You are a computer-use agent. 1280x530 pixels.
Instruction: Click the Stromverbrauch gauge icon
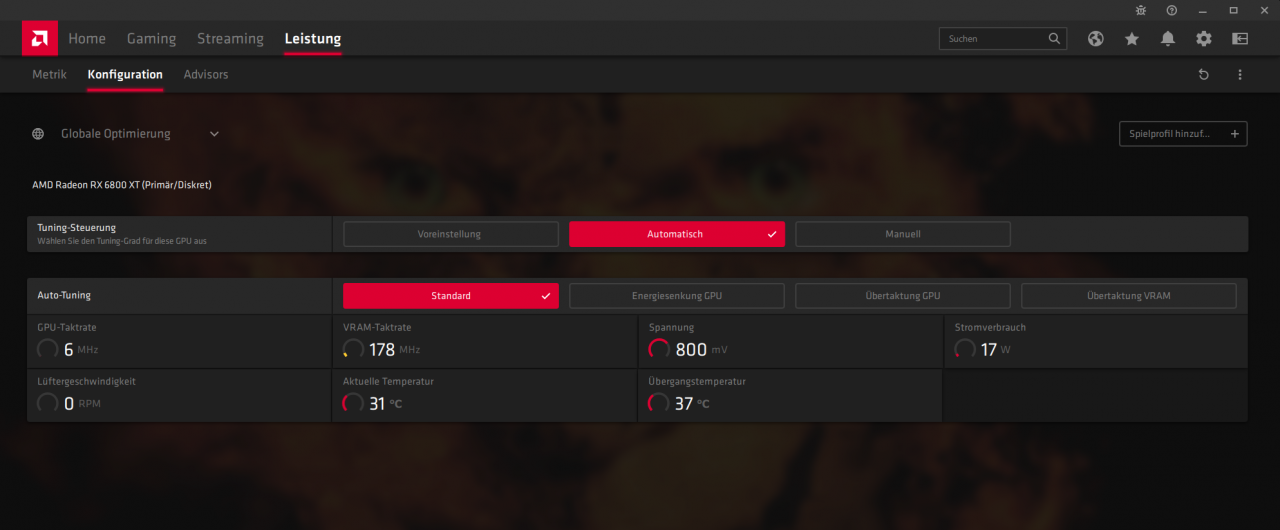[964, 349]
